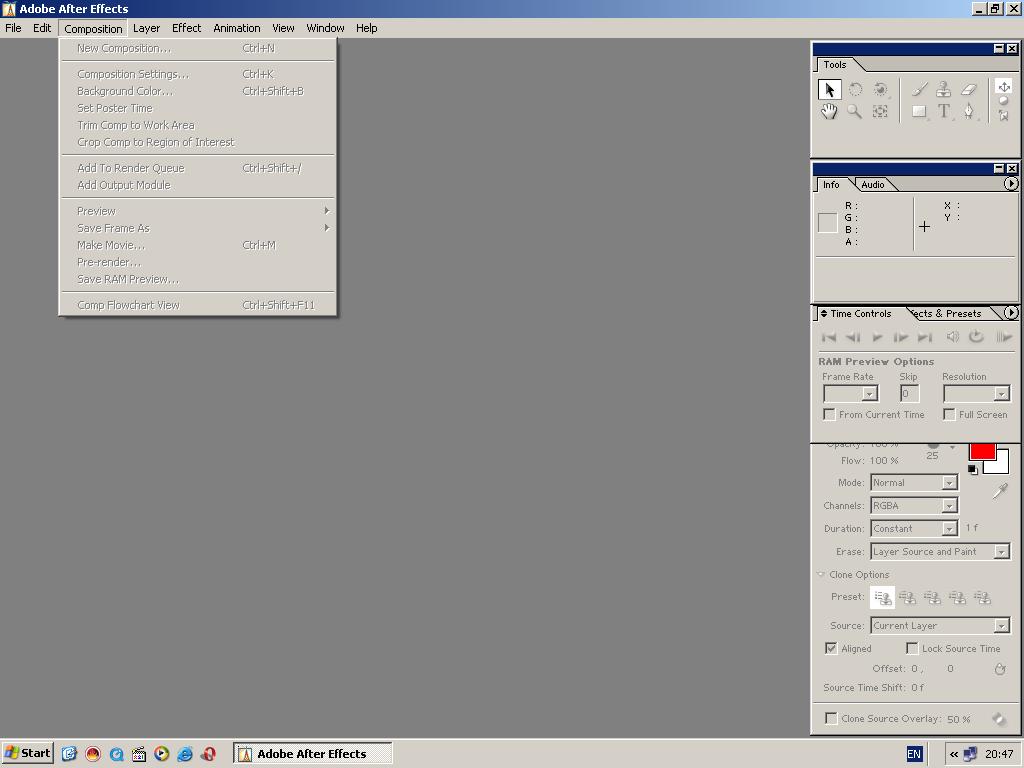Switch to the Audio tab
Screen dimensions: 1024x768
pos(872,185)
